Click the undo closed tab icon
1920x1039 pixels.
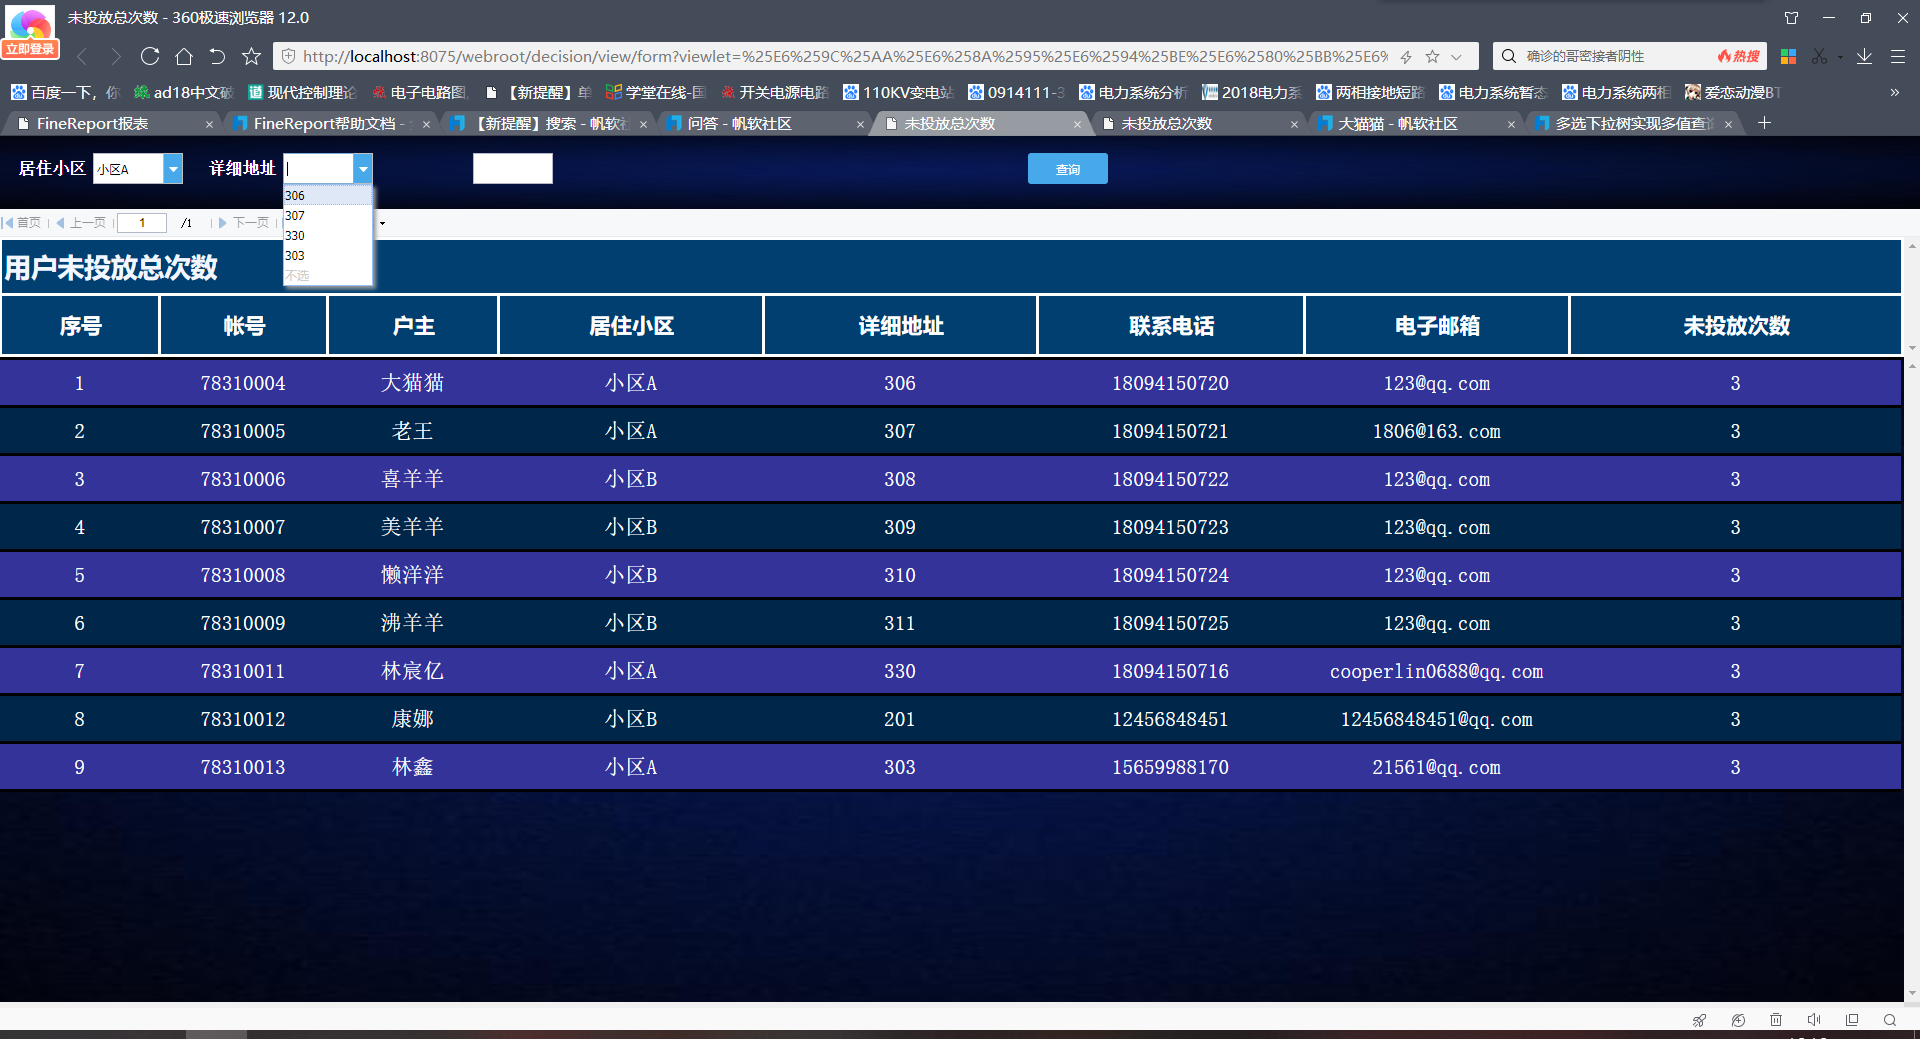click(217, 56)
